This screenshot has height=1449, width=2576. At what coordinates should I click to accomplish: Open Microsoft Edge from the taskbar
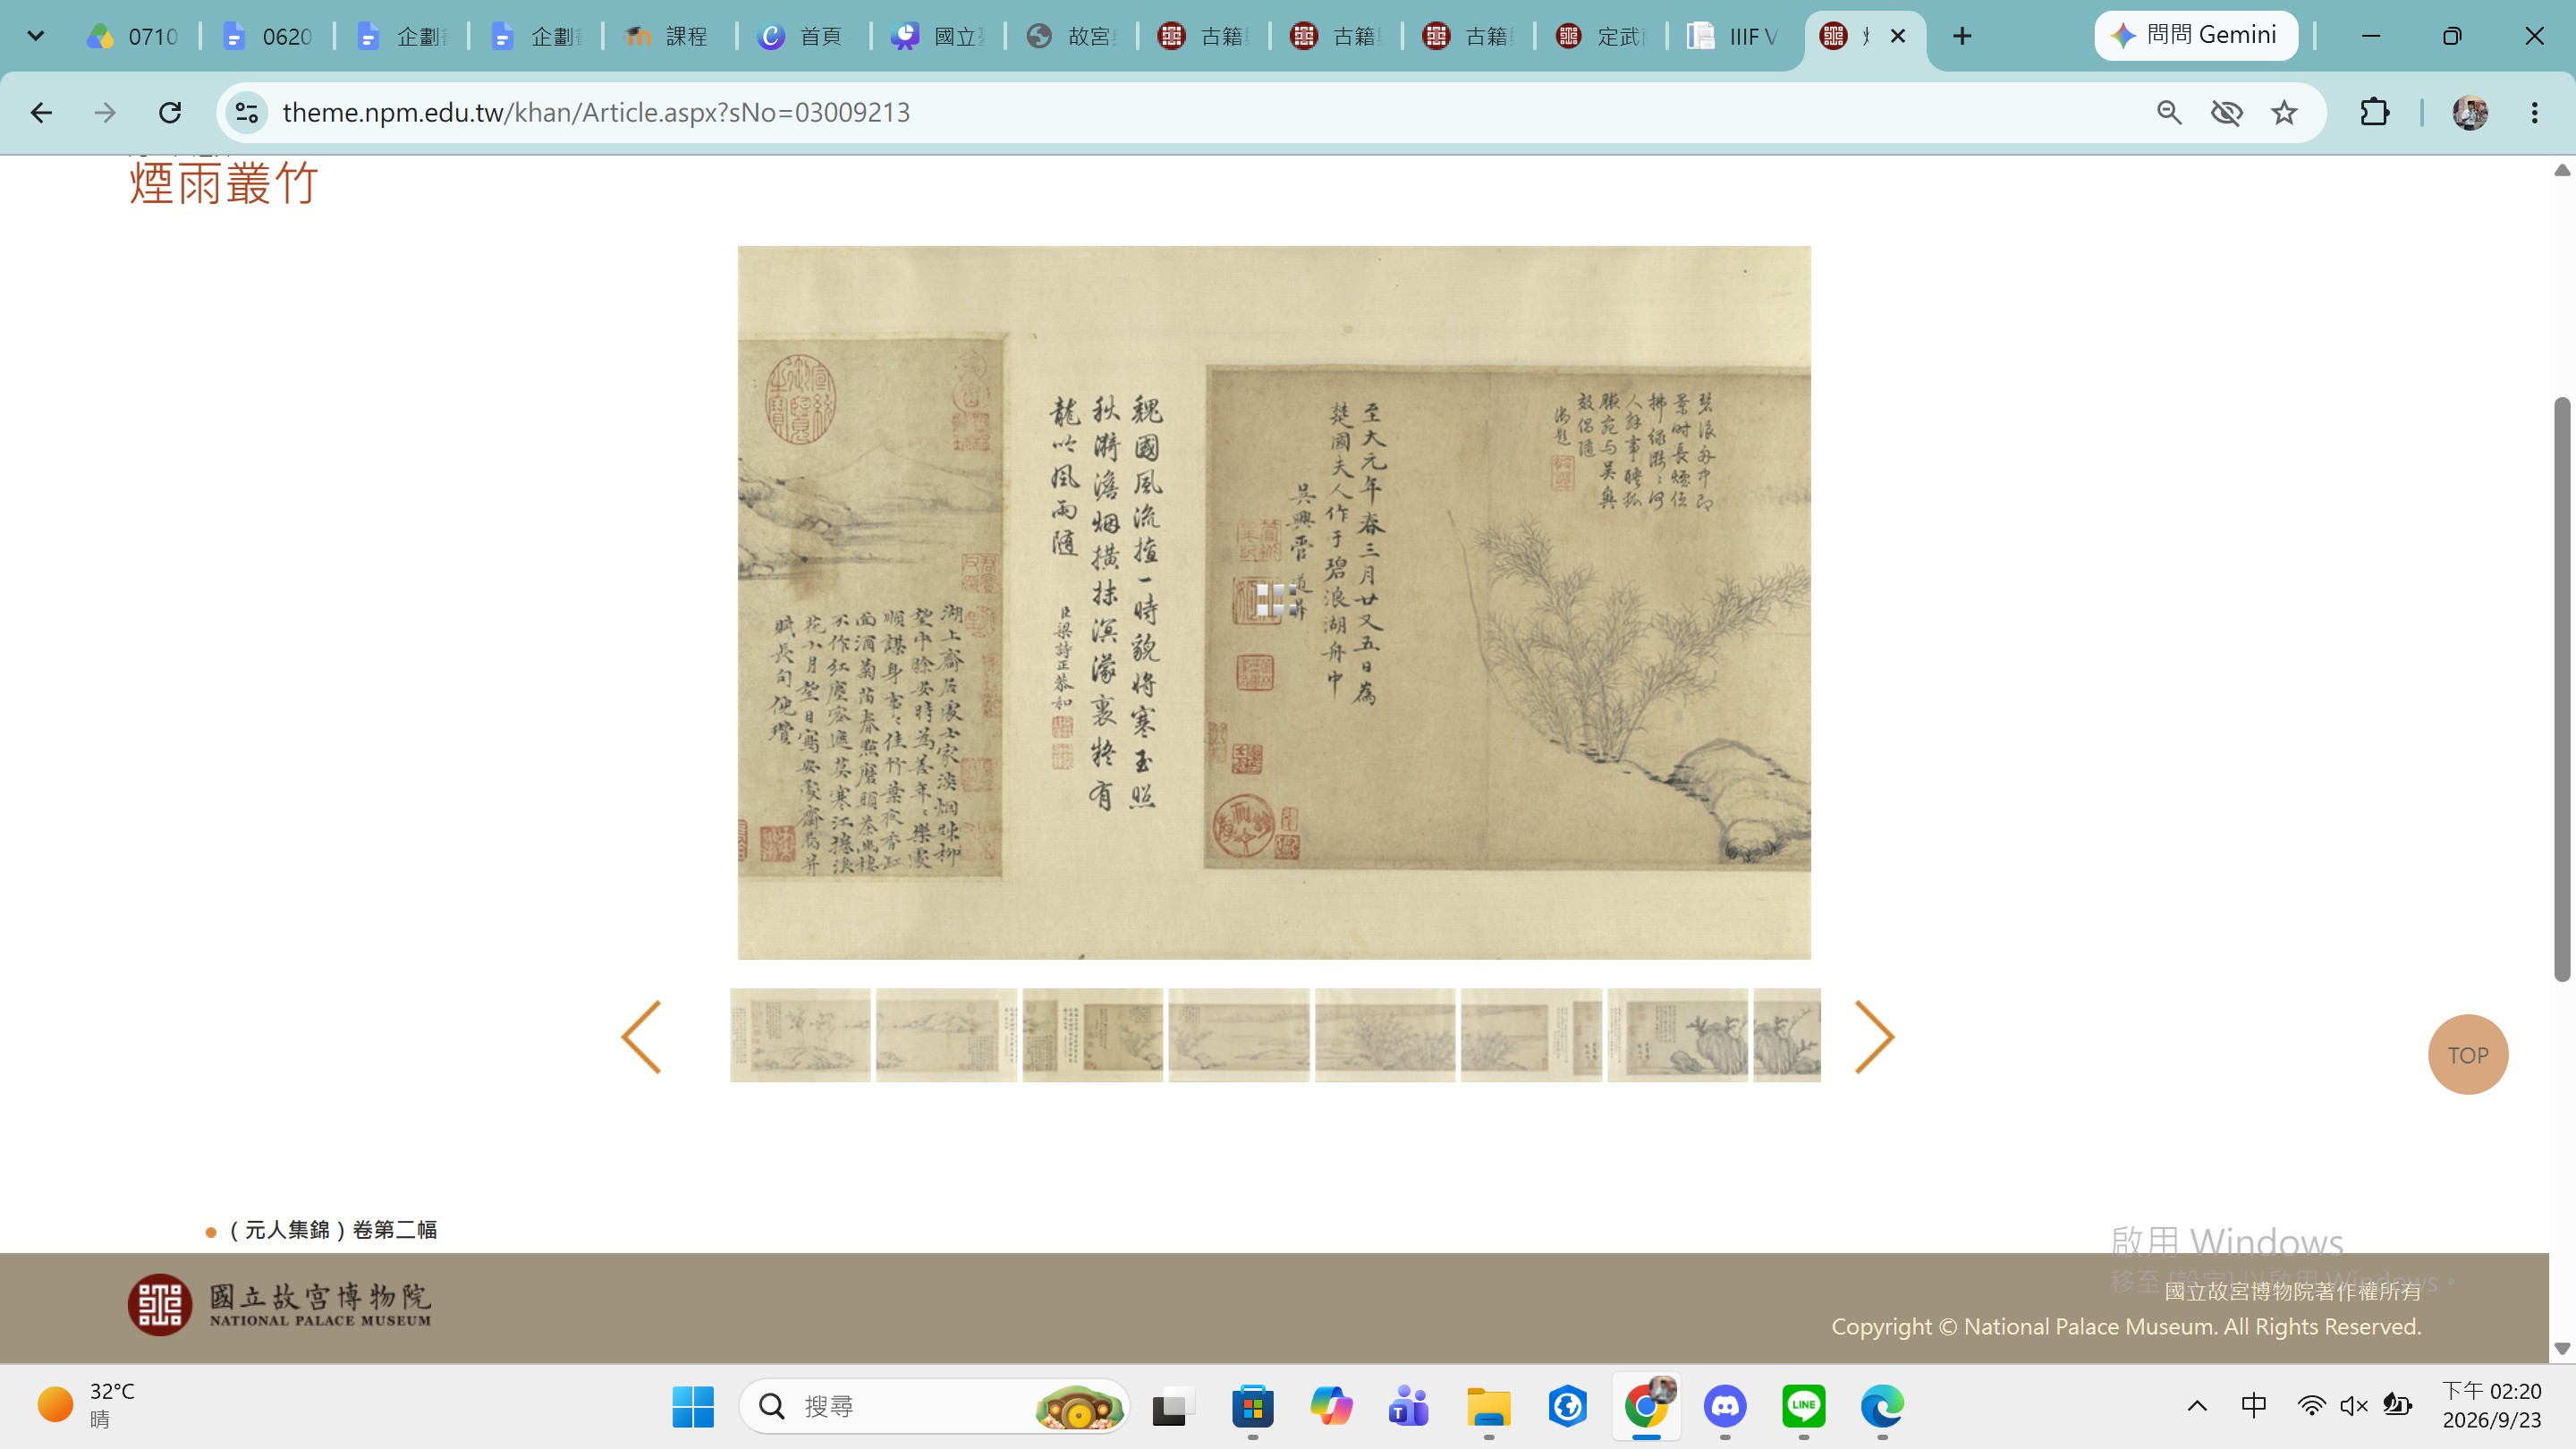click(1882, 1406)
